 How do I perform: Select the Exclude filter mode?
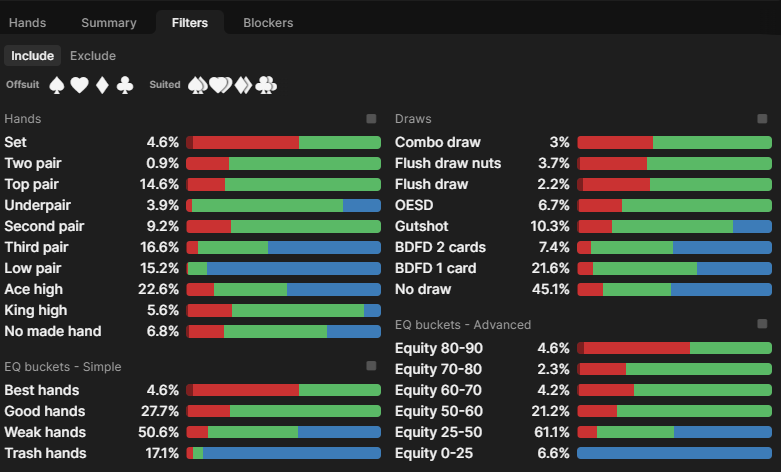[x=93, y=56]
